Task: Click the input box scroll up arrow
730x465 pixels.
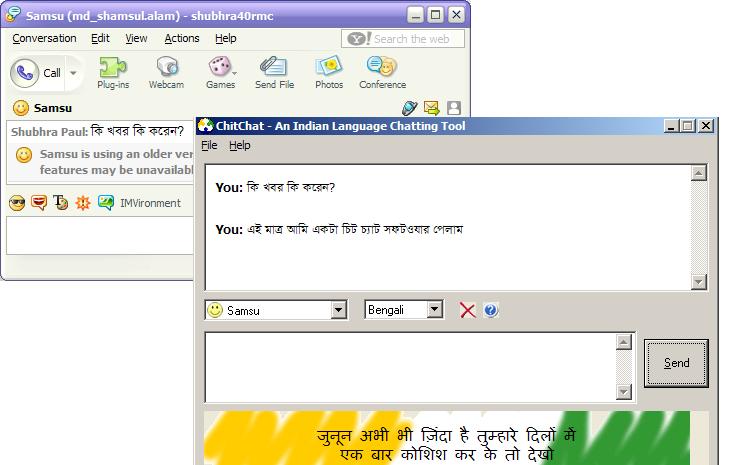Action: pos(623,342)
